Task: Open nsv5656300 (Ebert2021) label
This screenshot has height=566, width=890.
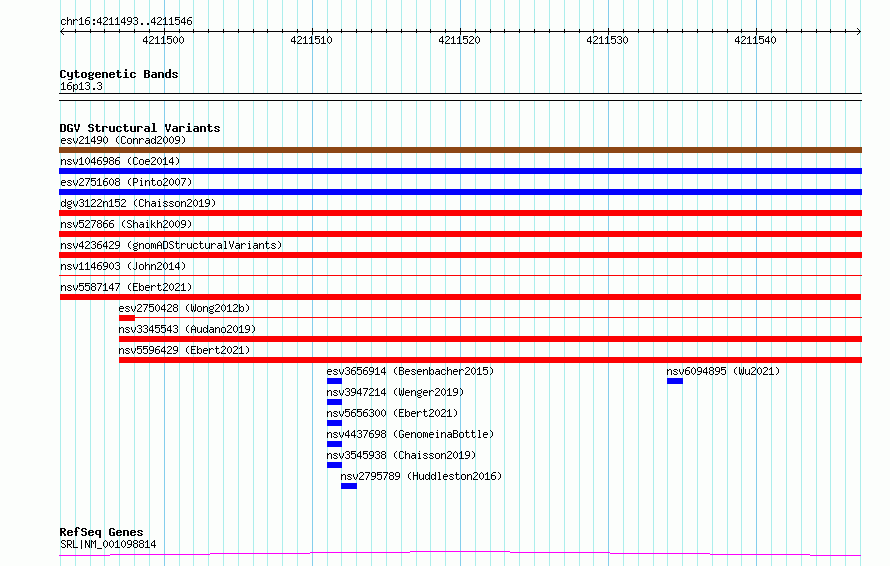Action: (392, 413)
